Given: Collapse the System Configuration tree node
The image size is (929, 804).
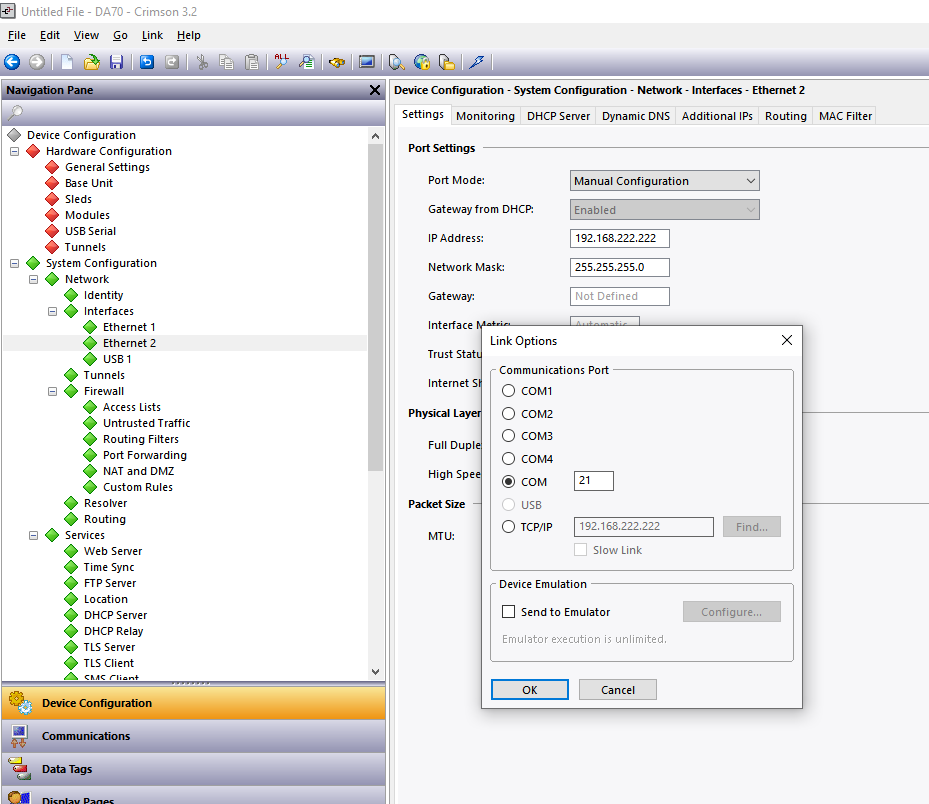Looking at the screenshot, I should click(x=14, y=263).
